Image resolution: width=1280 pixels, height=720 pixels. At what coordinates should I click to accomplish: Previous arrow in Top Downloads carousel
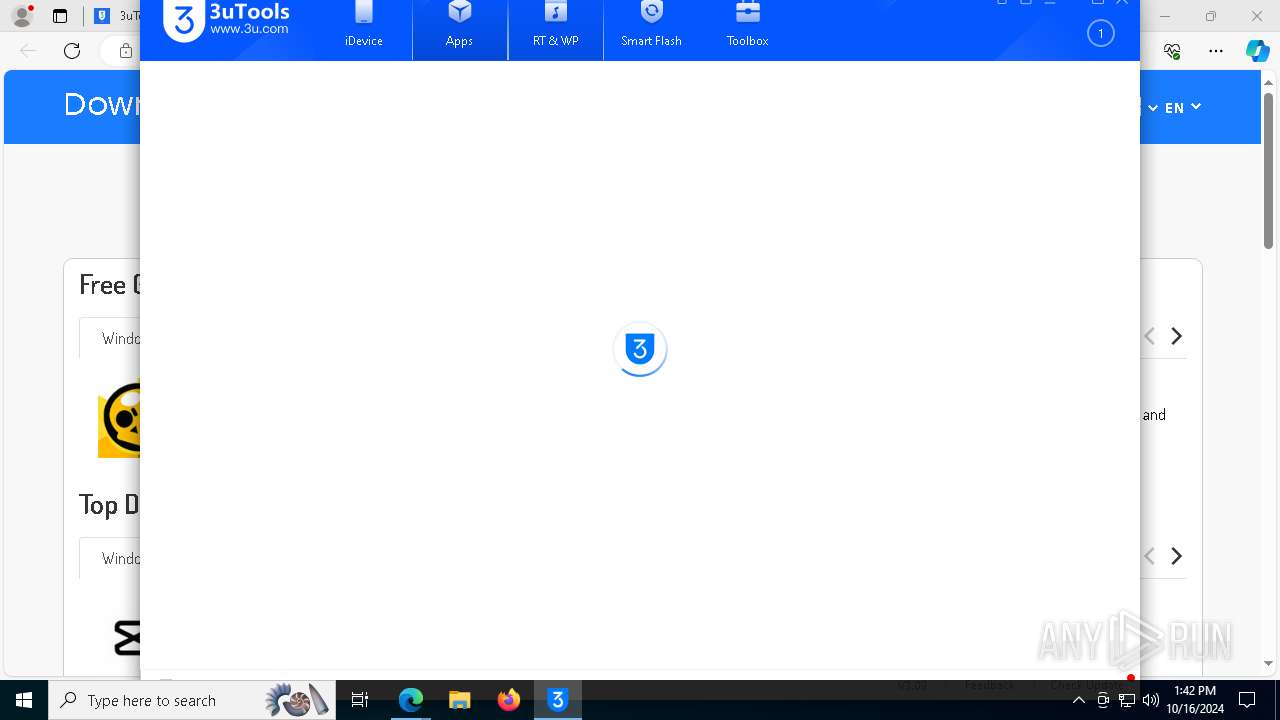click(x=1149, y=556)
